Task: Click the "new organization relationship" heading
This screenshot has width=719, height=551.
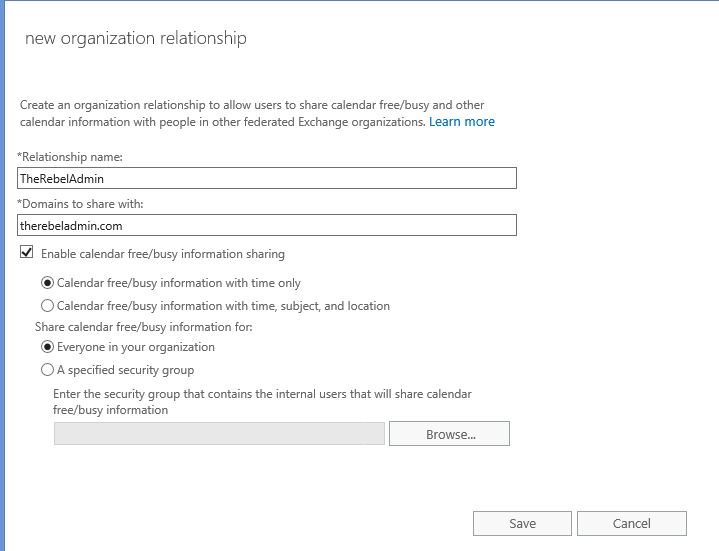Action: 136,38
